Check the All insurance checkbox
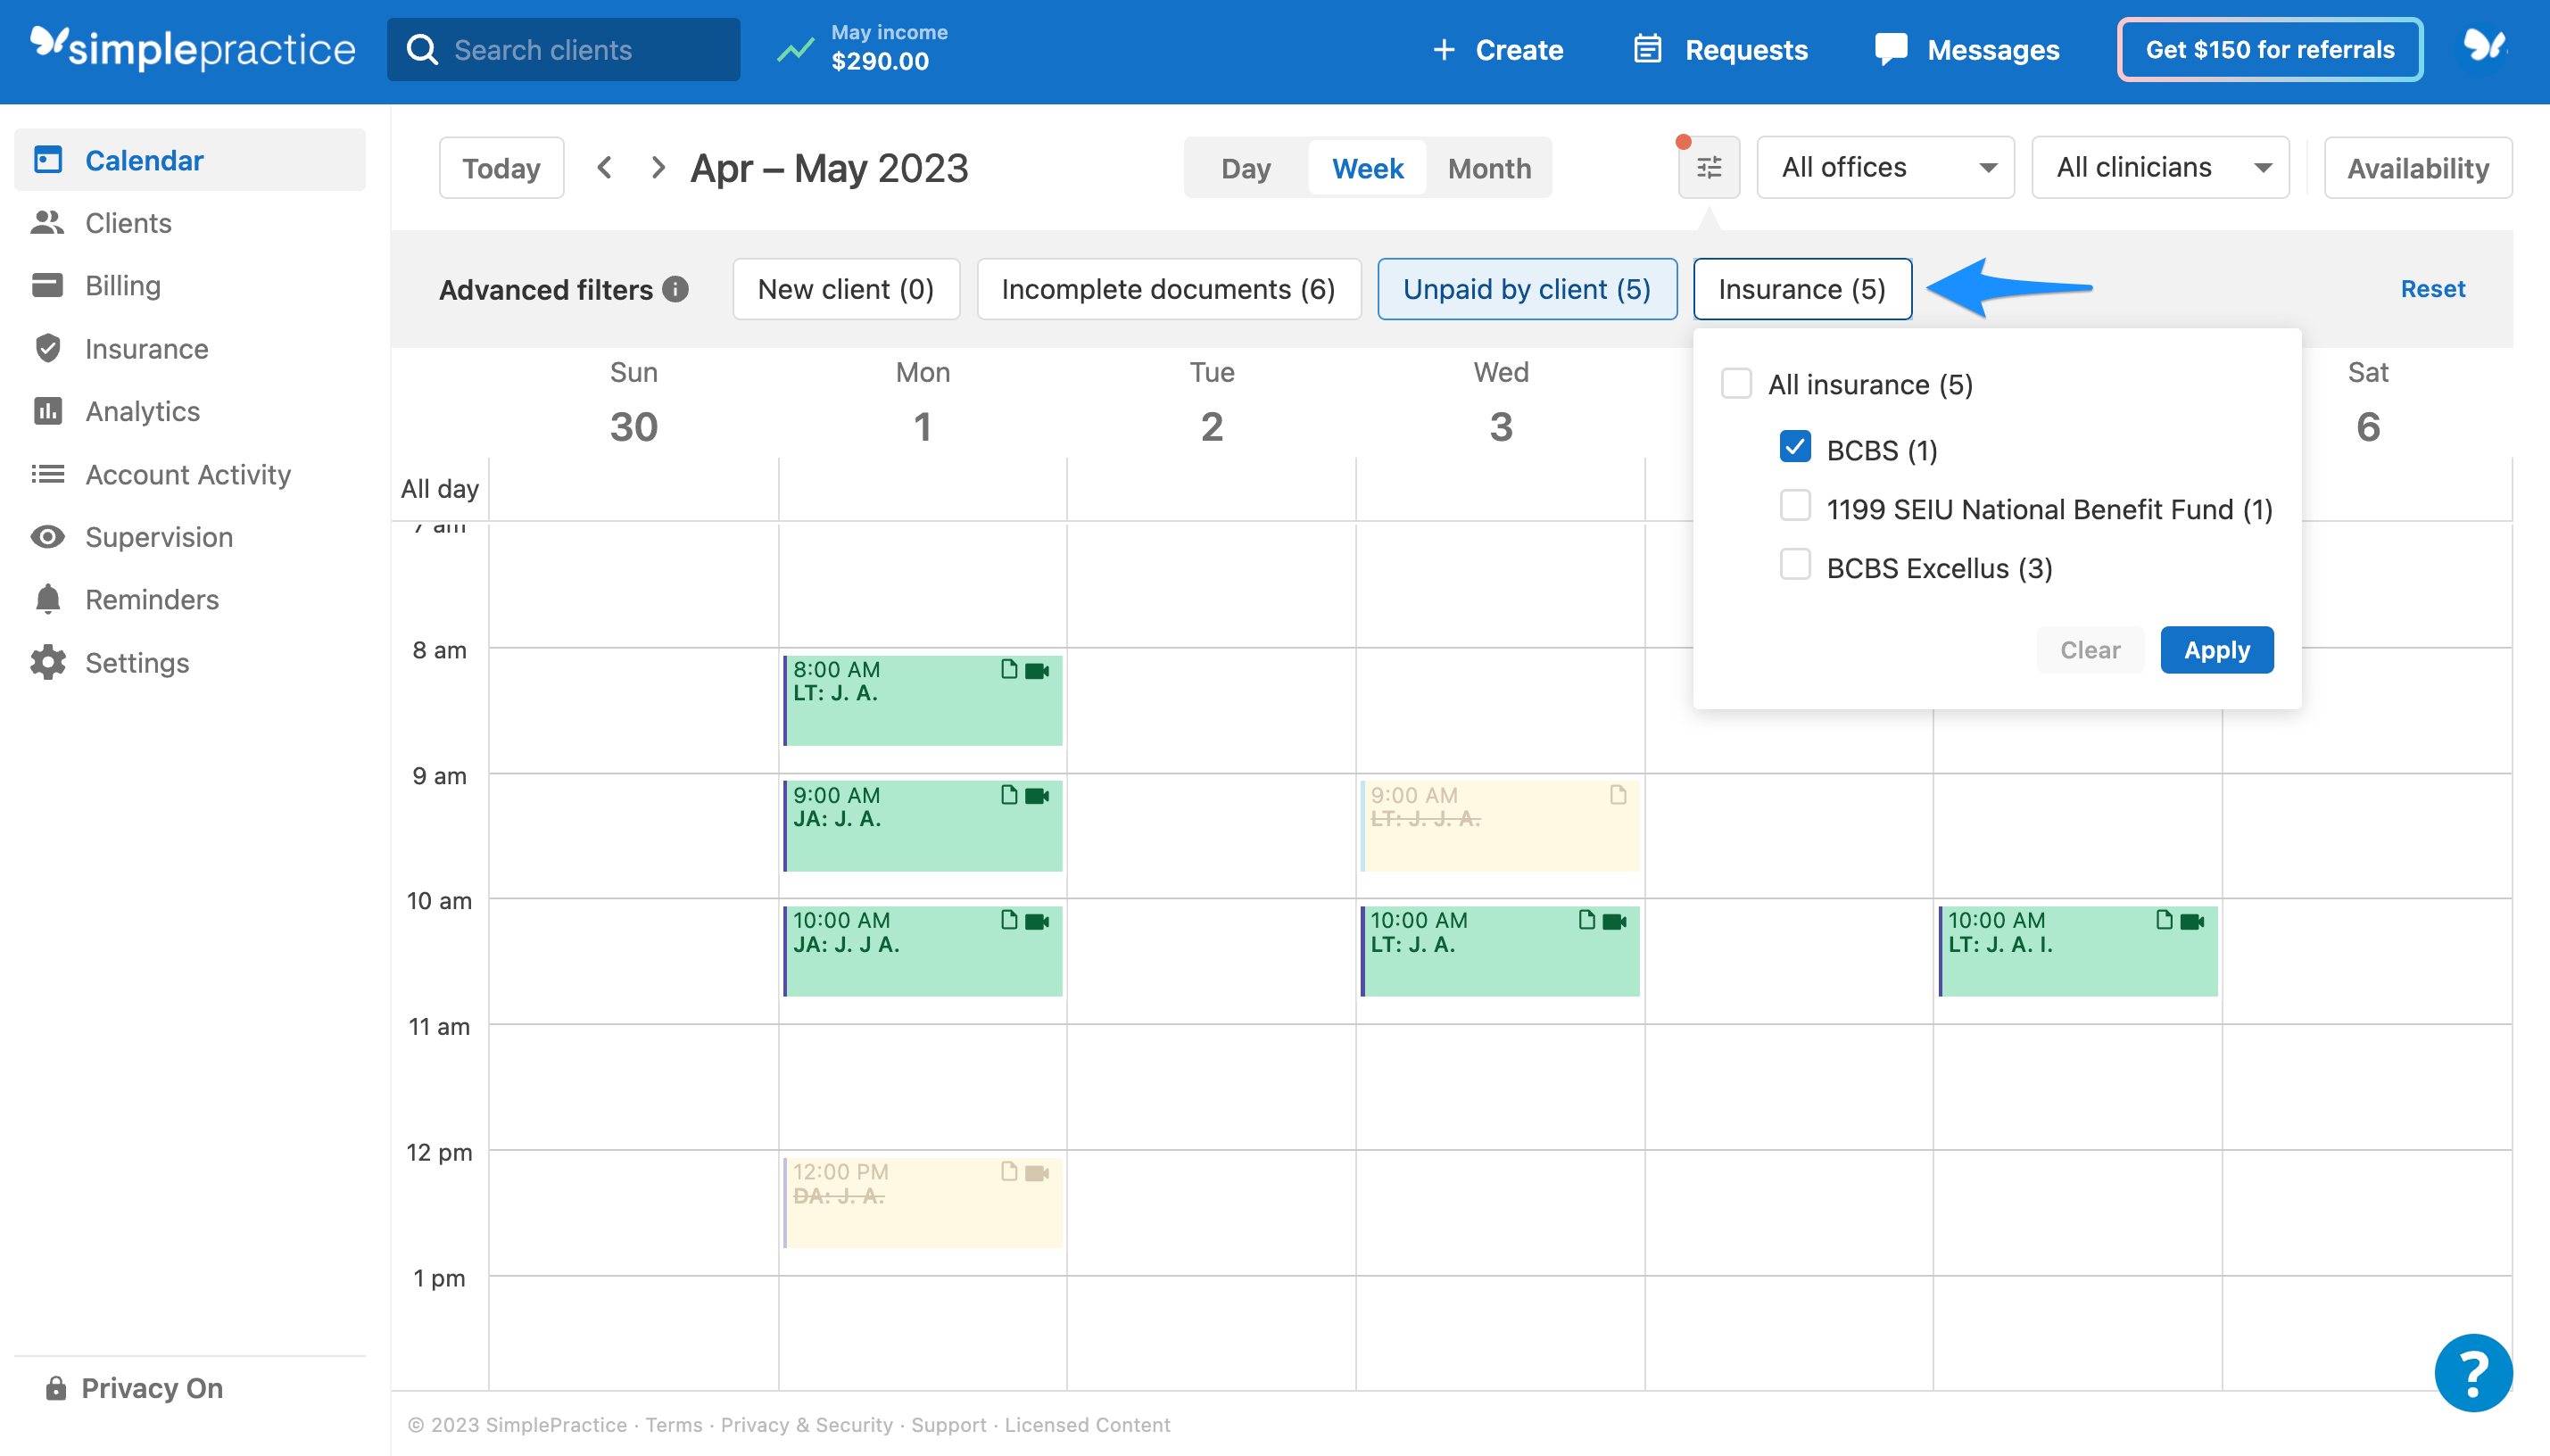The height and width of the screenshot is (1456, 2550). coord(1736,384)
